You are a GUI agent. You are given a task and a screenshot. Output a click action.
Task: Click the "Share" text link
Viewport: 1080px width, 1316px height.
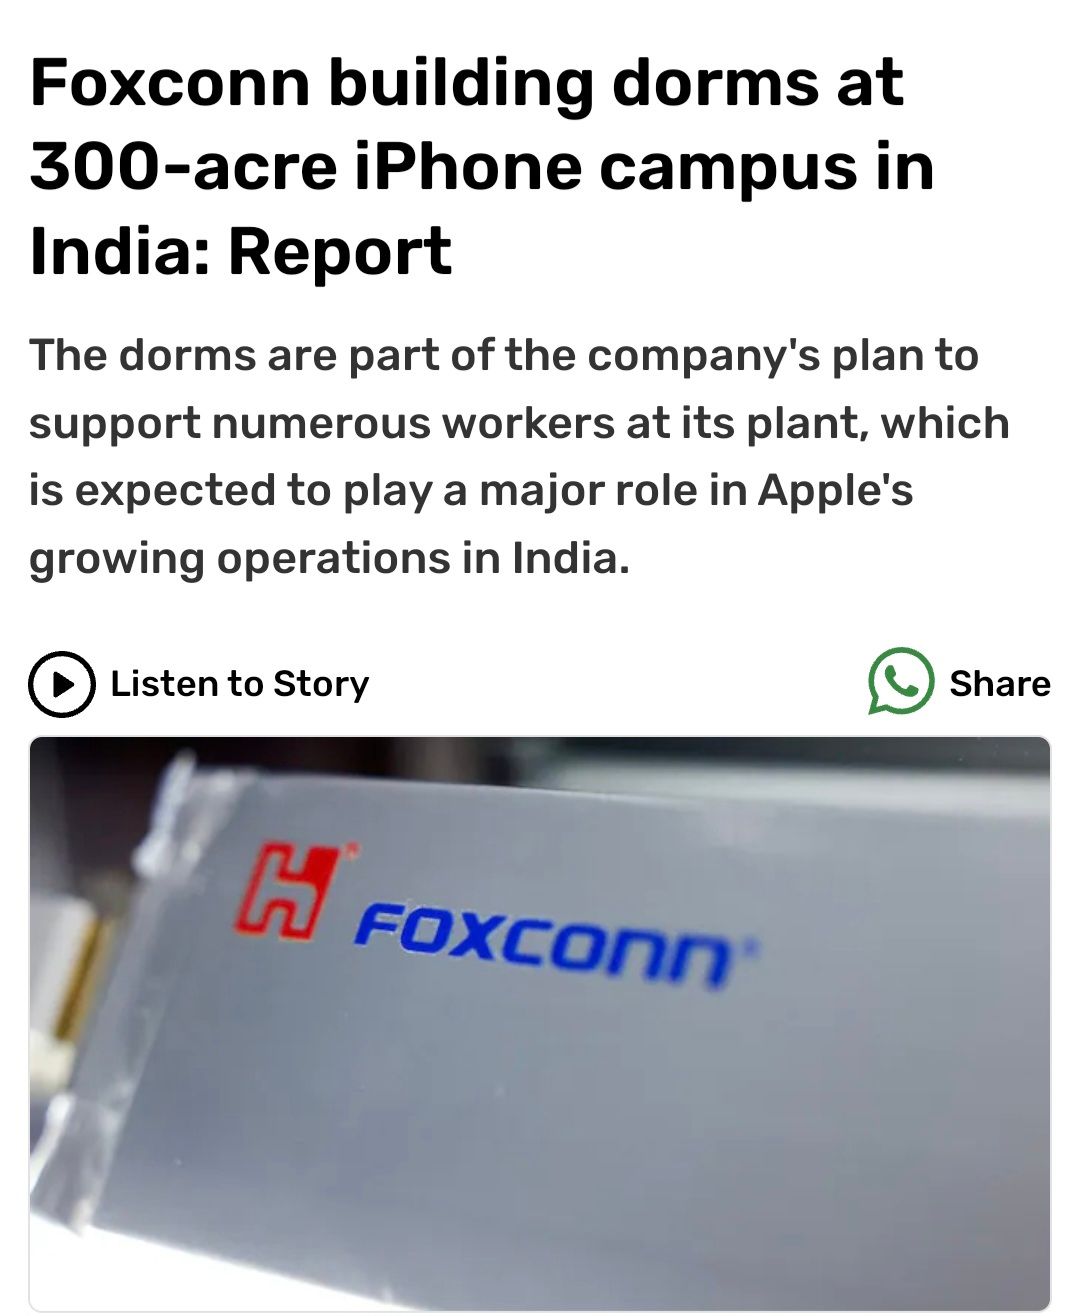pyautogui.click(x=1000, y=683)
